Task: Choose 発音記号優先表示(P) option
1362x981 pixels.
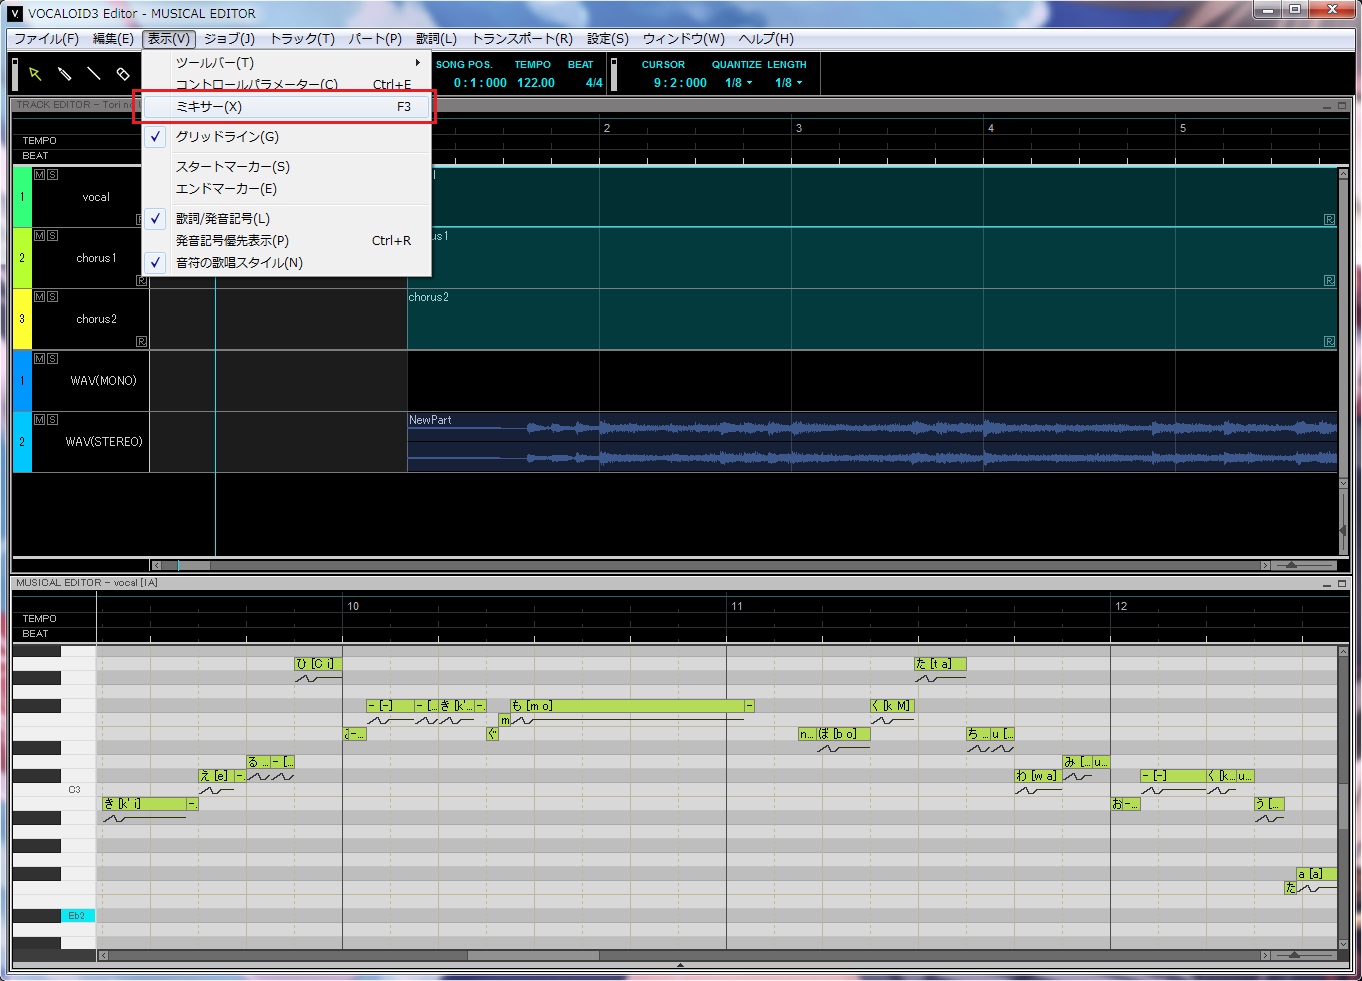Action: [x=287, y=241]
